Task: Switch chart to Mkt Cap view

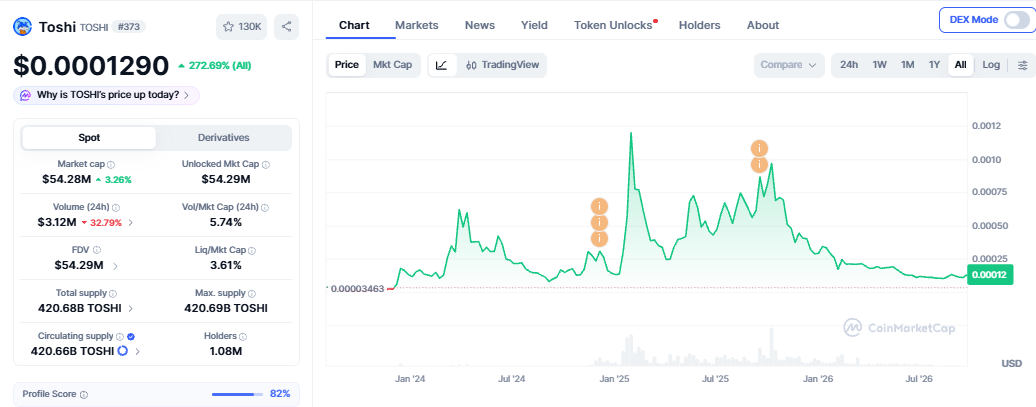Action: pyautogui.click(x=392, y=65)
